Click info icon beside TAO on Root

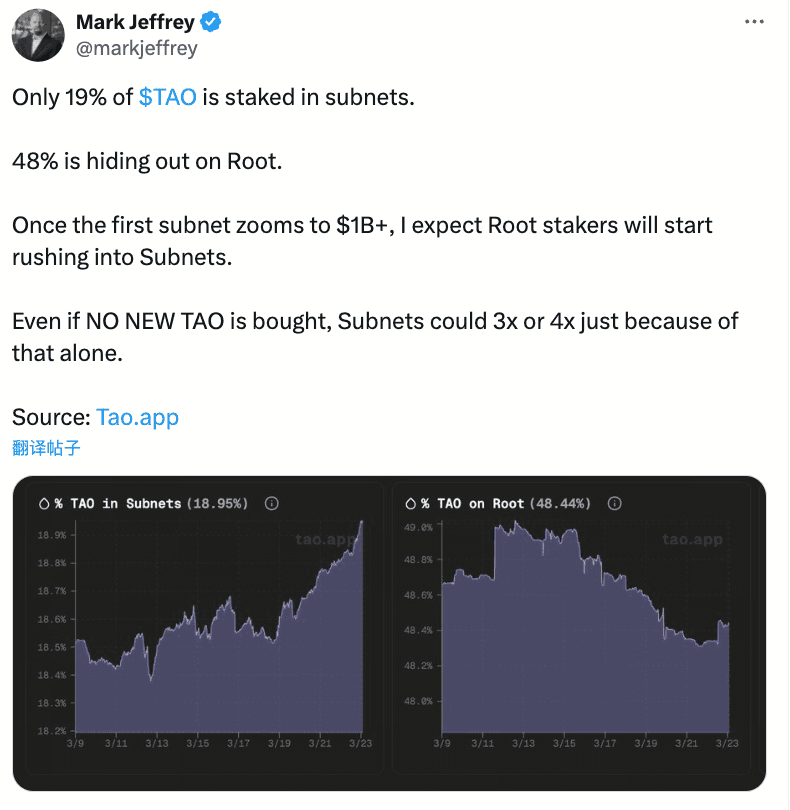point(615,503)
